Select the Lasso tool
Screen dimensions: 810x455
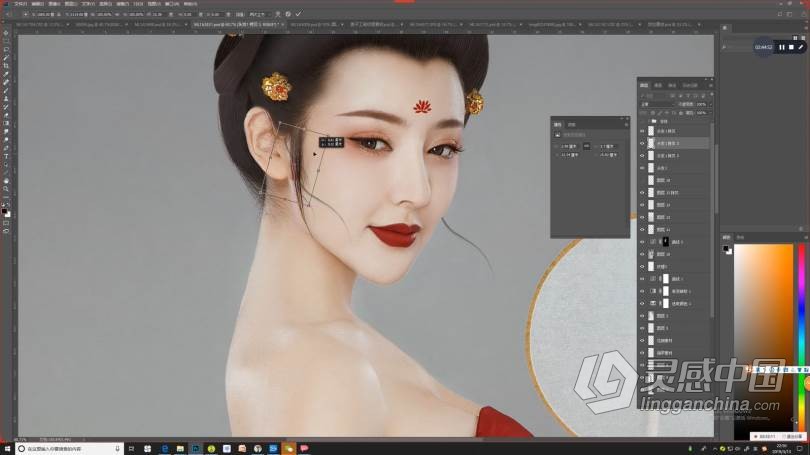6,49
